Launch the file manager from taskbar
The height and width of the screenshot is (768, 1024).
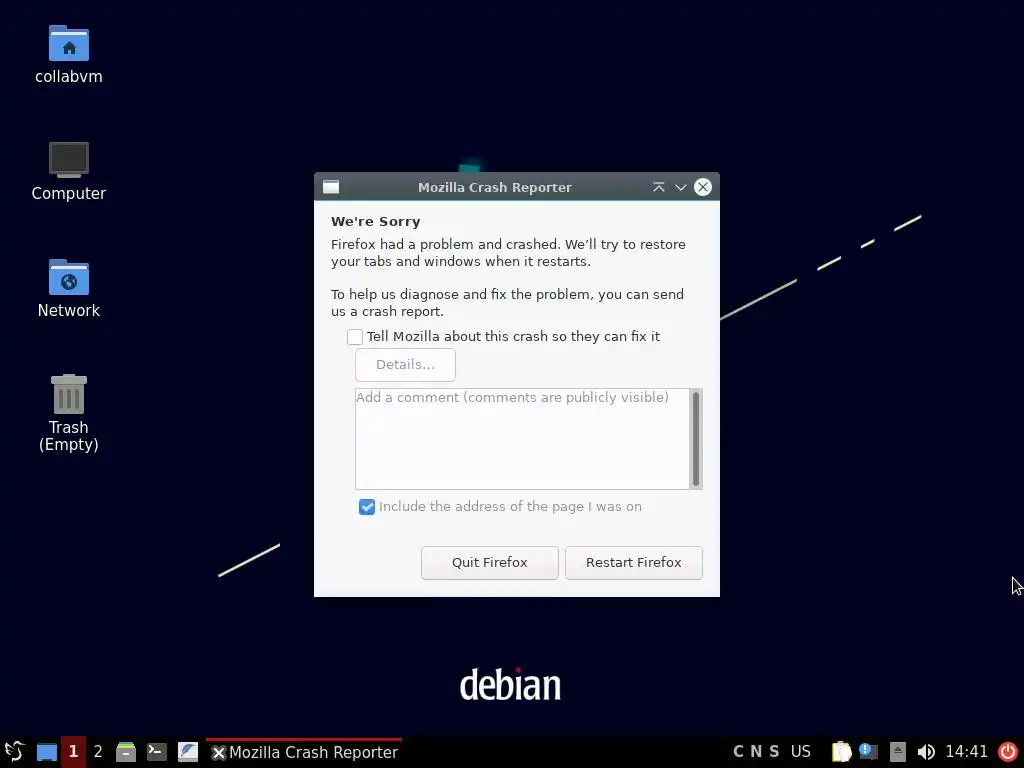(126, 752)
